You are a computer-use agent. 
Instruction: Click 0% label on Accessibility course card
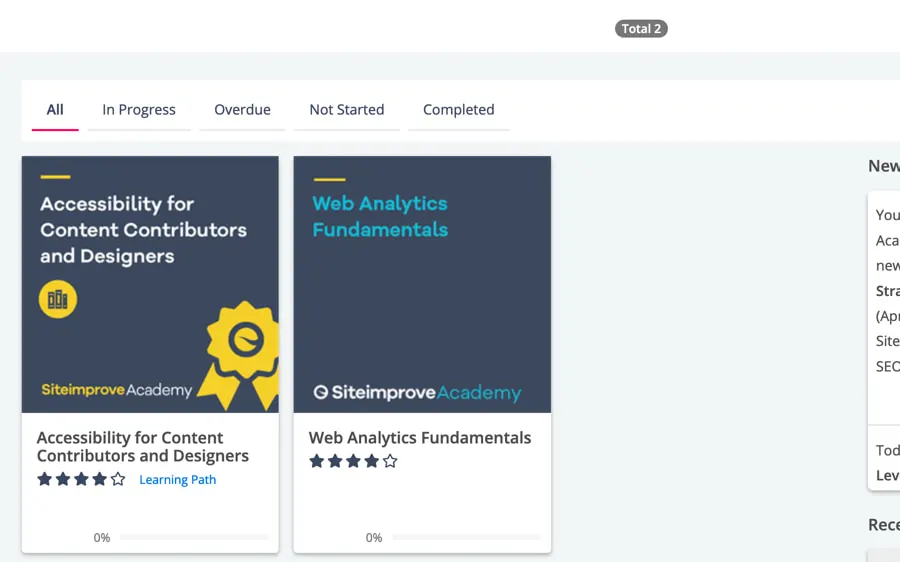102,537
